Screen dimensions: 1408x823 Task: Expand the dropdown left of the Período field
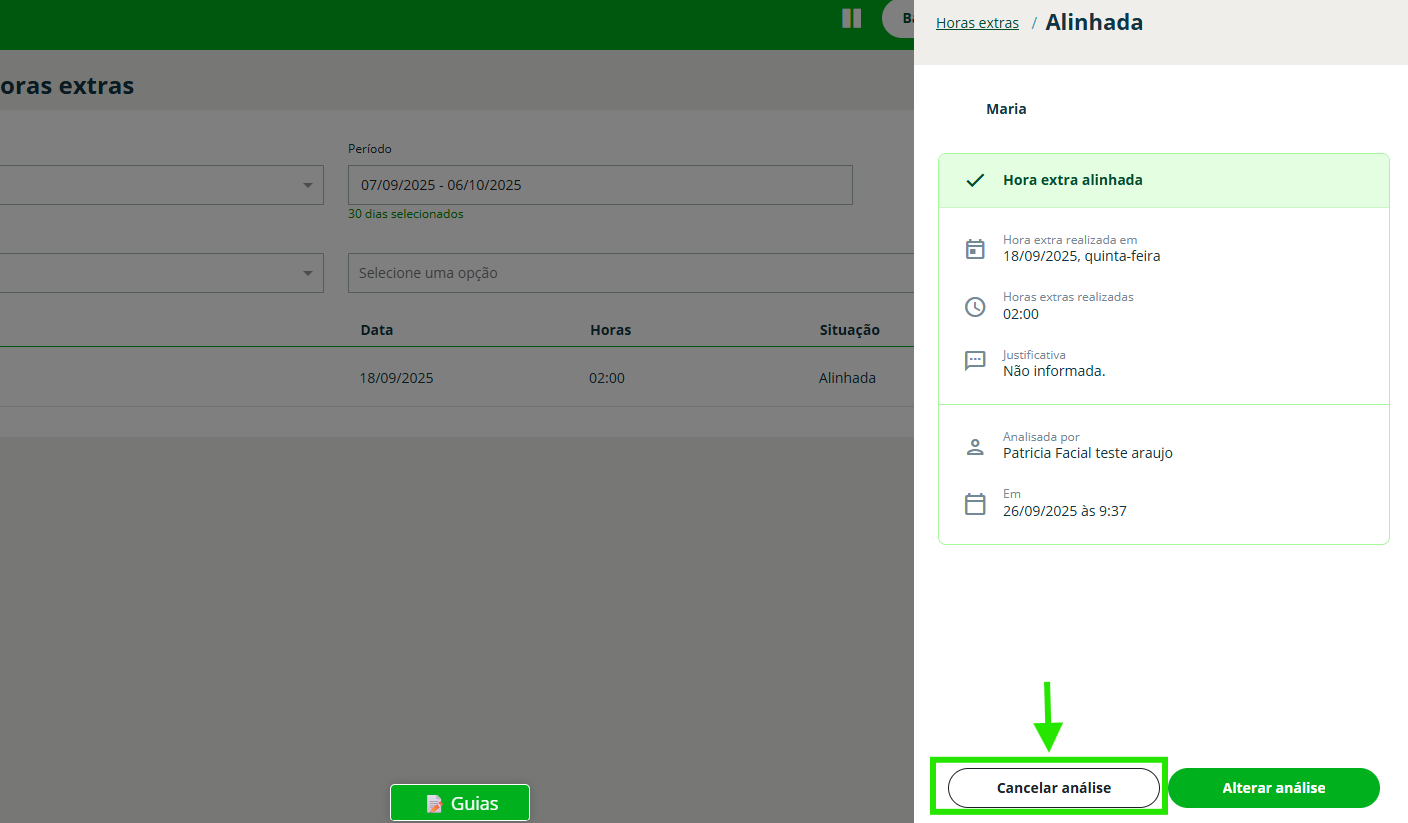click(x=308, y=185)
